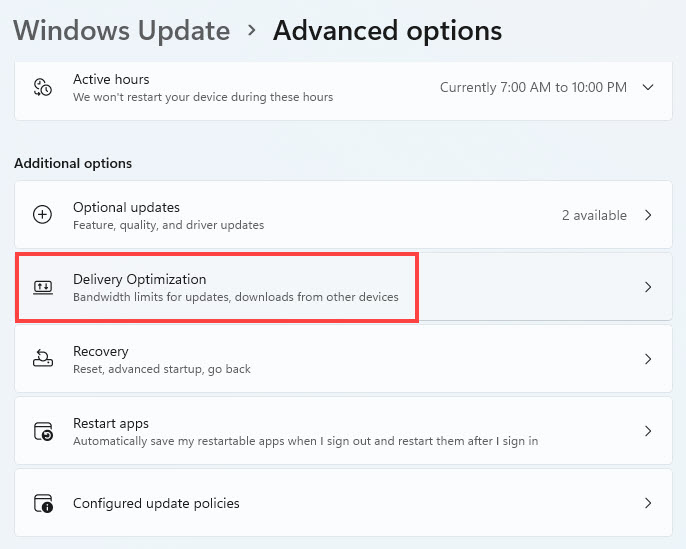Click the Active hours clock icon

(x=42, y=87)
